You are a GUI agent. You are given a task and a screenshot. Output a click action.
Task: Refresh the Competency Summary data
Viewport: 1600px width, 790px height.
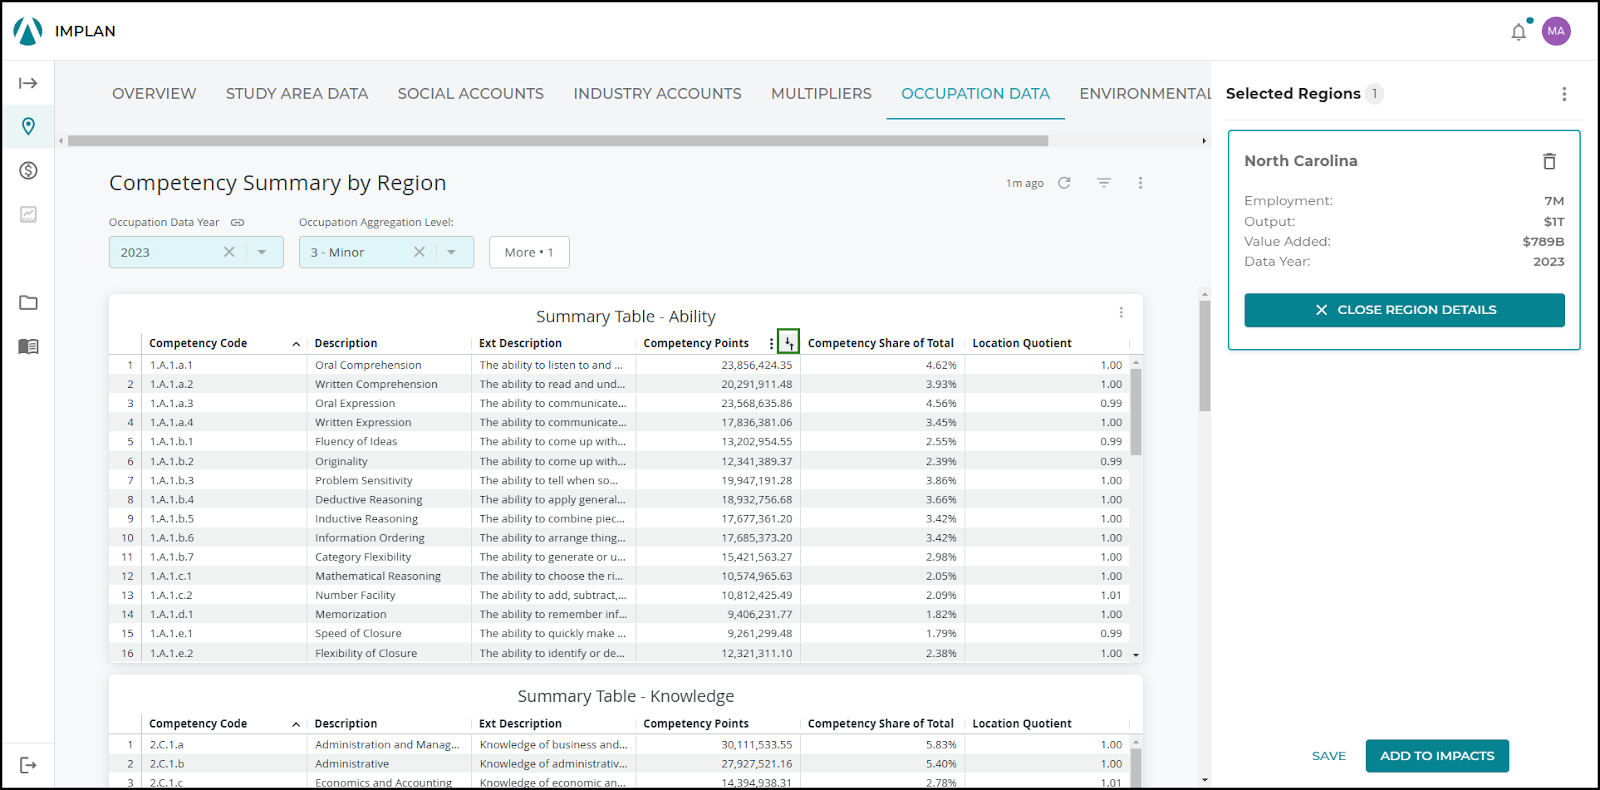click(1064, 183)
